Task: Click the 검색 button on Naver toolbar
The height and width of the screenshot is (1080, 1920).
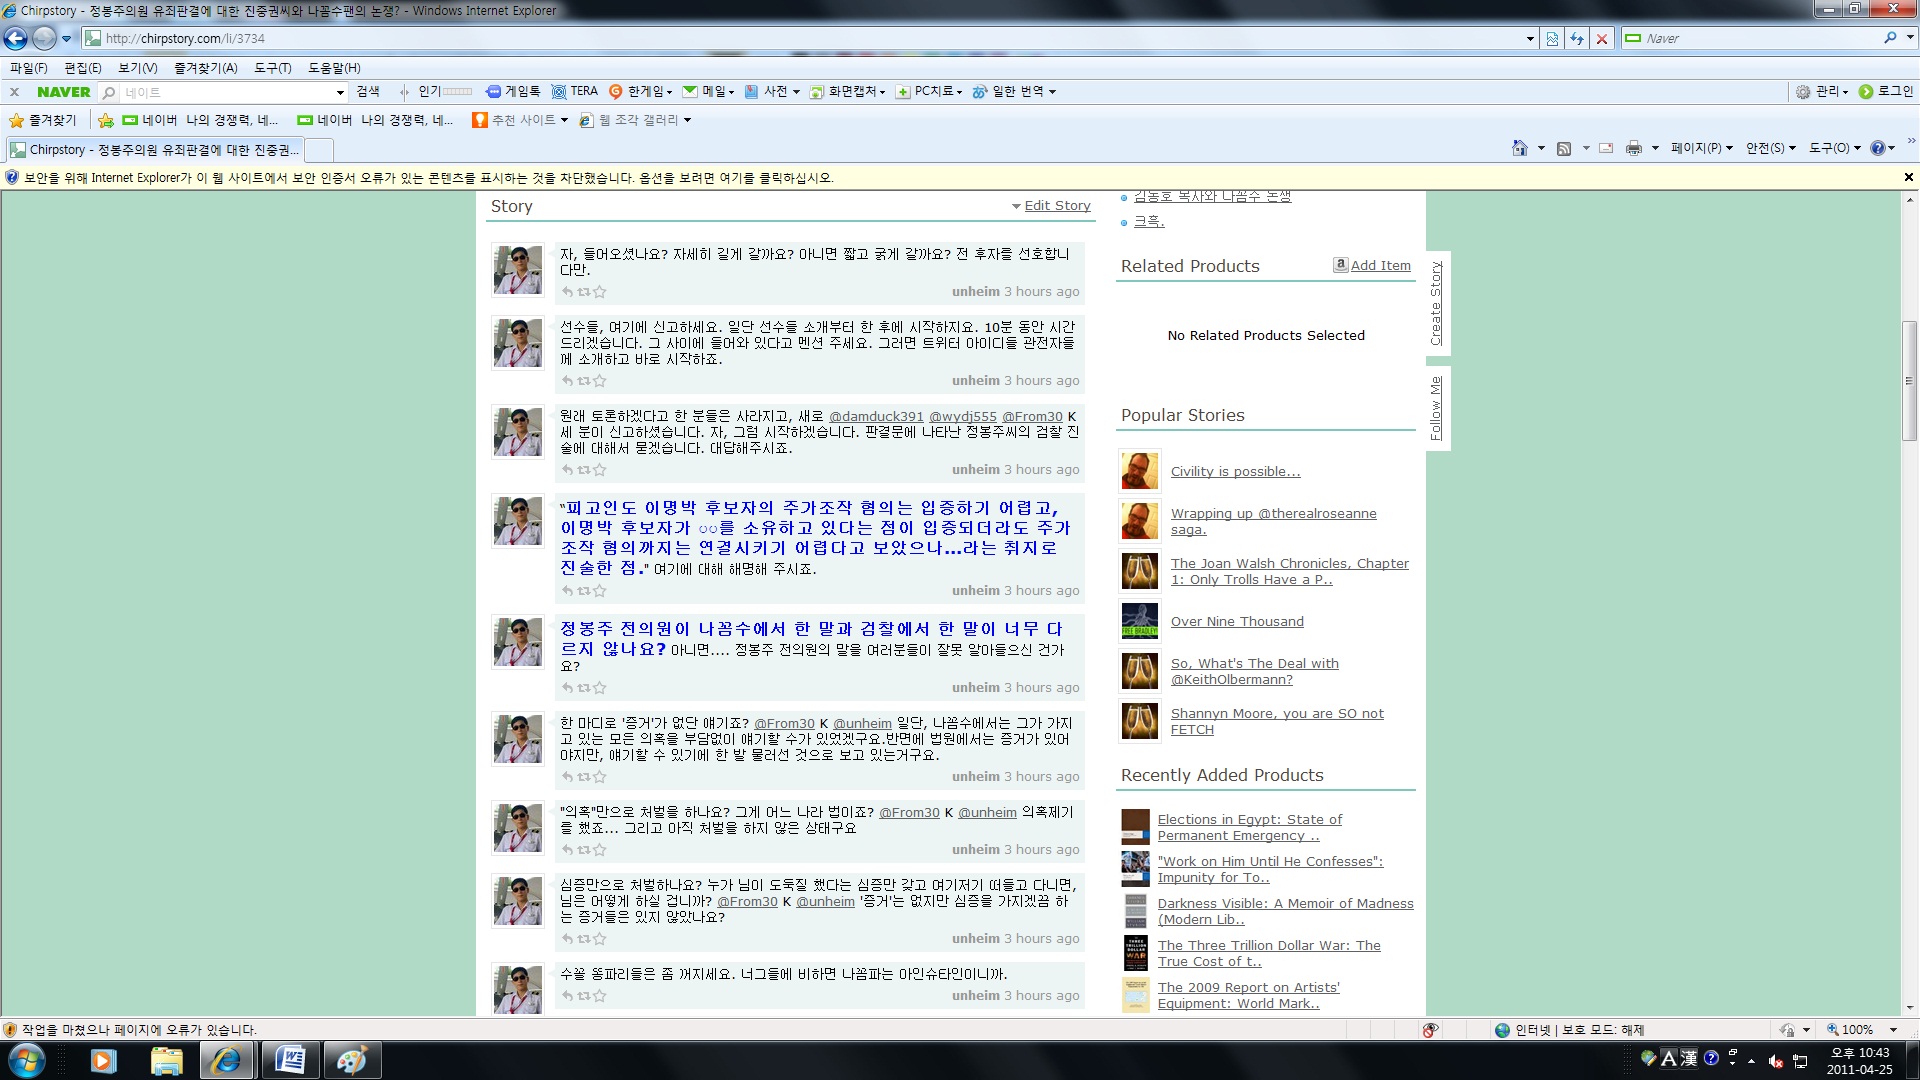Action: click(368, 92)
